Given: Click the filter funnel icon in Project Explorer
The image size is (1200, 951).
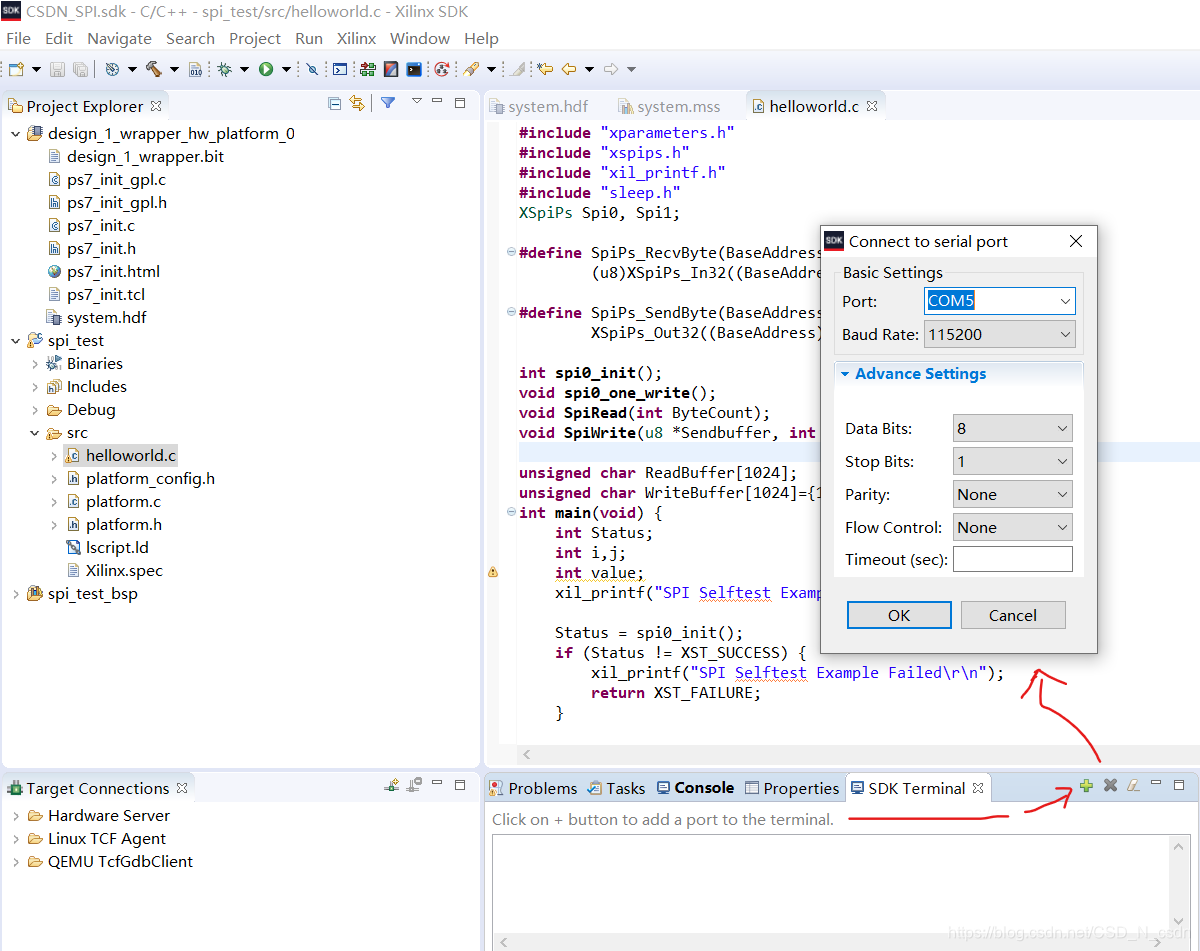Looking at the screenshot, I should (x=388, y=103).
